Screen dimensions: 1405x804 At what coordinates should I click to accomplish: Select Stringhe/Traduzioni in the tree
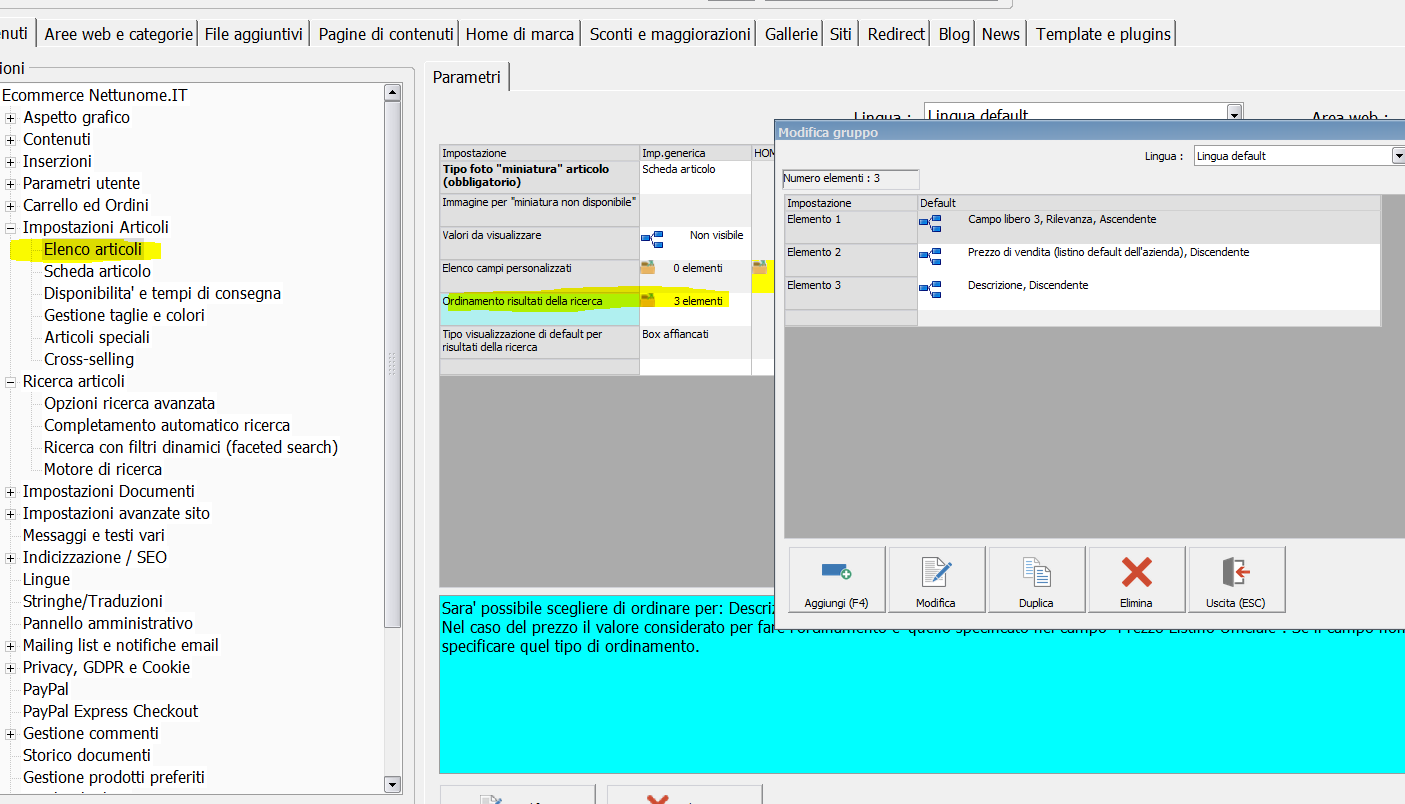tap(93, 602)
